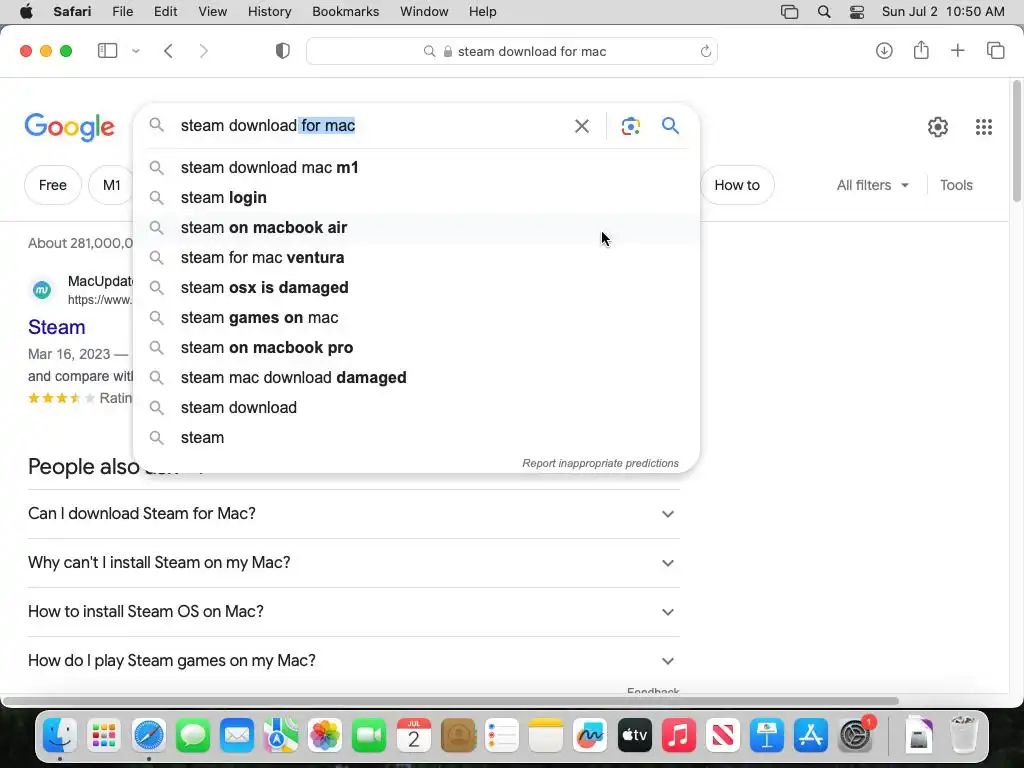Open Music from the Dock
Screen dimensions: 1024x768
click(x=679, y=735)
